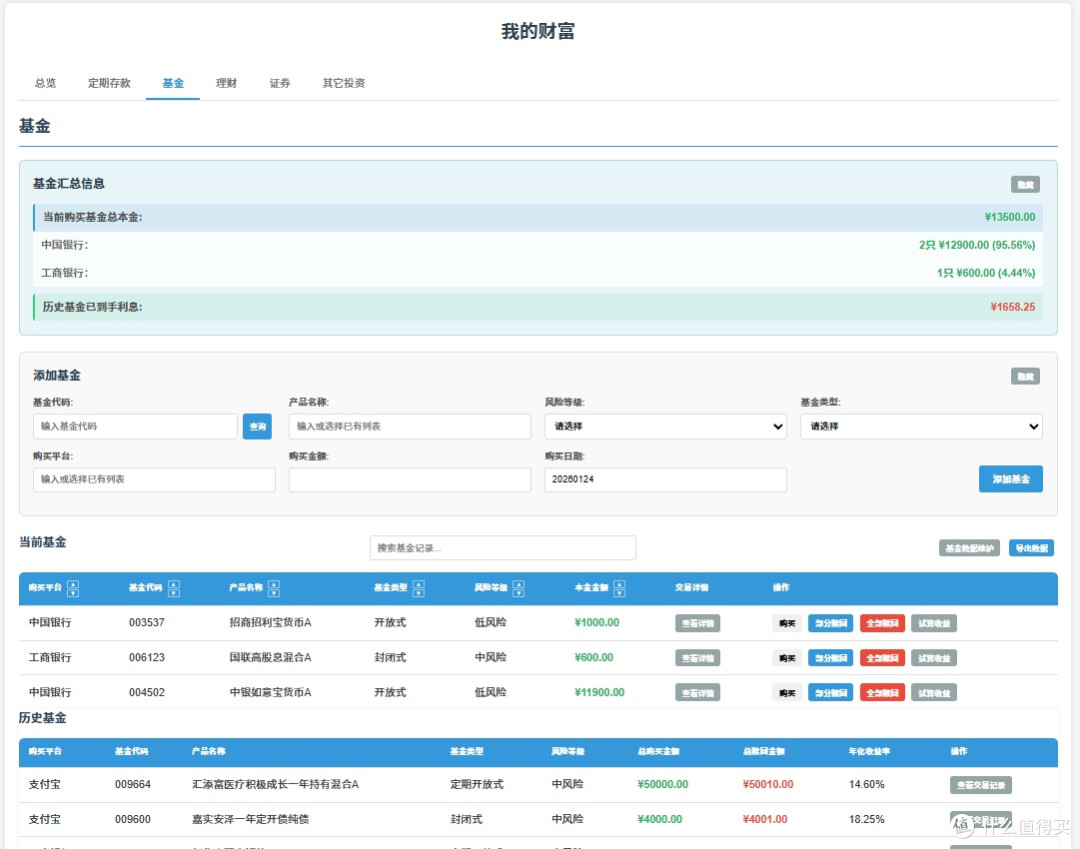Focus the 产品名称 input field
Image resolution: width=1080 pixels, height=849 pixels.
pyautogui.click(x=410, y=426)
